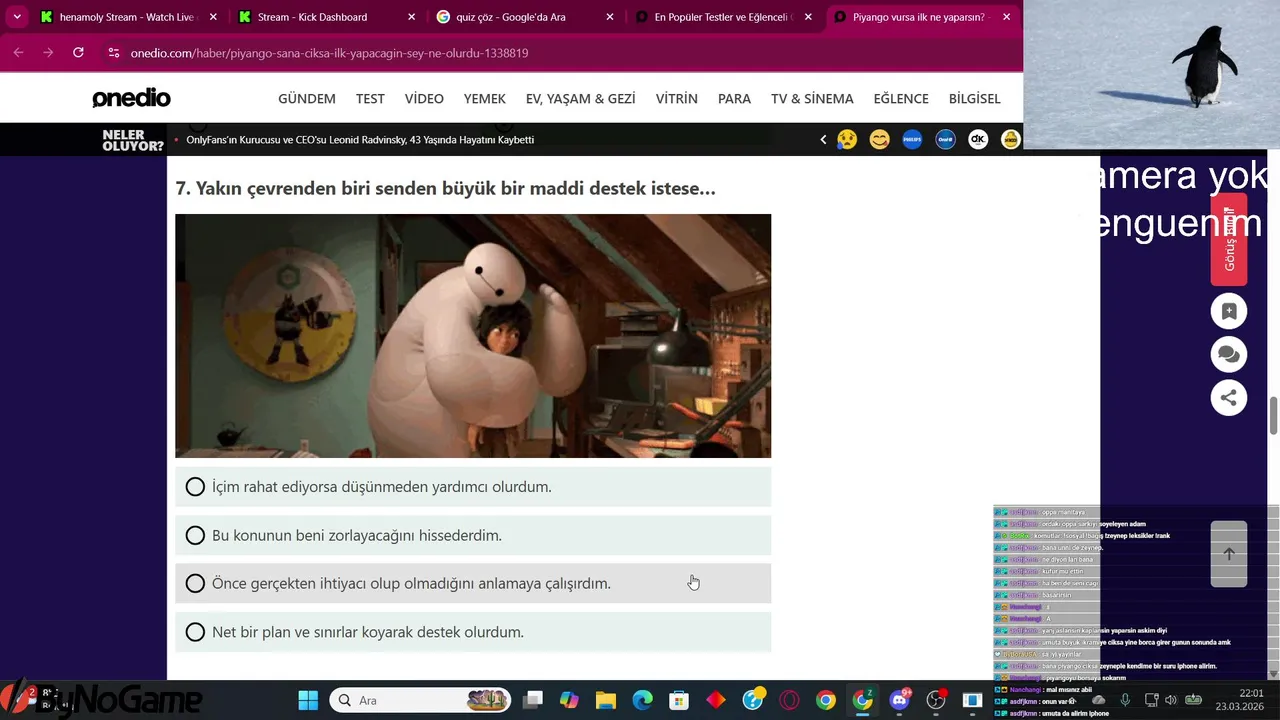Jump to top with the up arrow button

[1229, 554]
